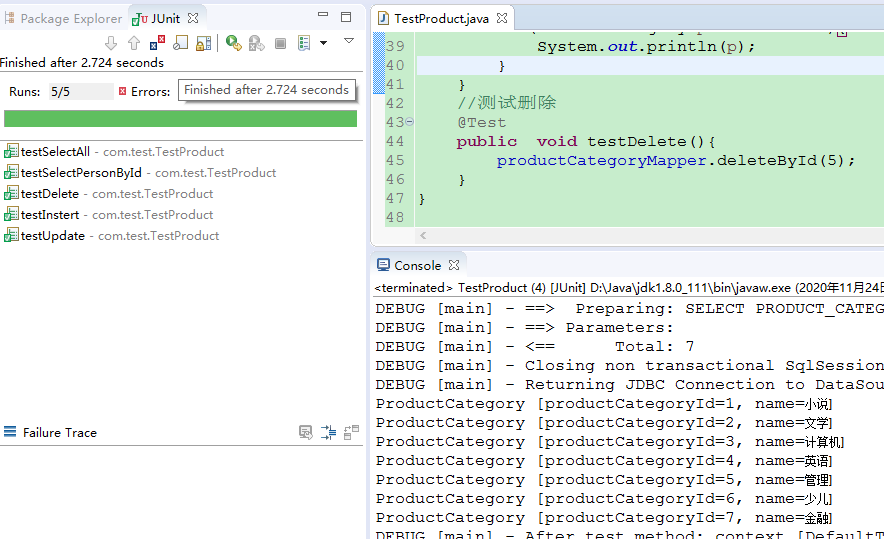884x539 pixels.
Task: Select testSelectAll in JUnit results
Action: point(114,152)
